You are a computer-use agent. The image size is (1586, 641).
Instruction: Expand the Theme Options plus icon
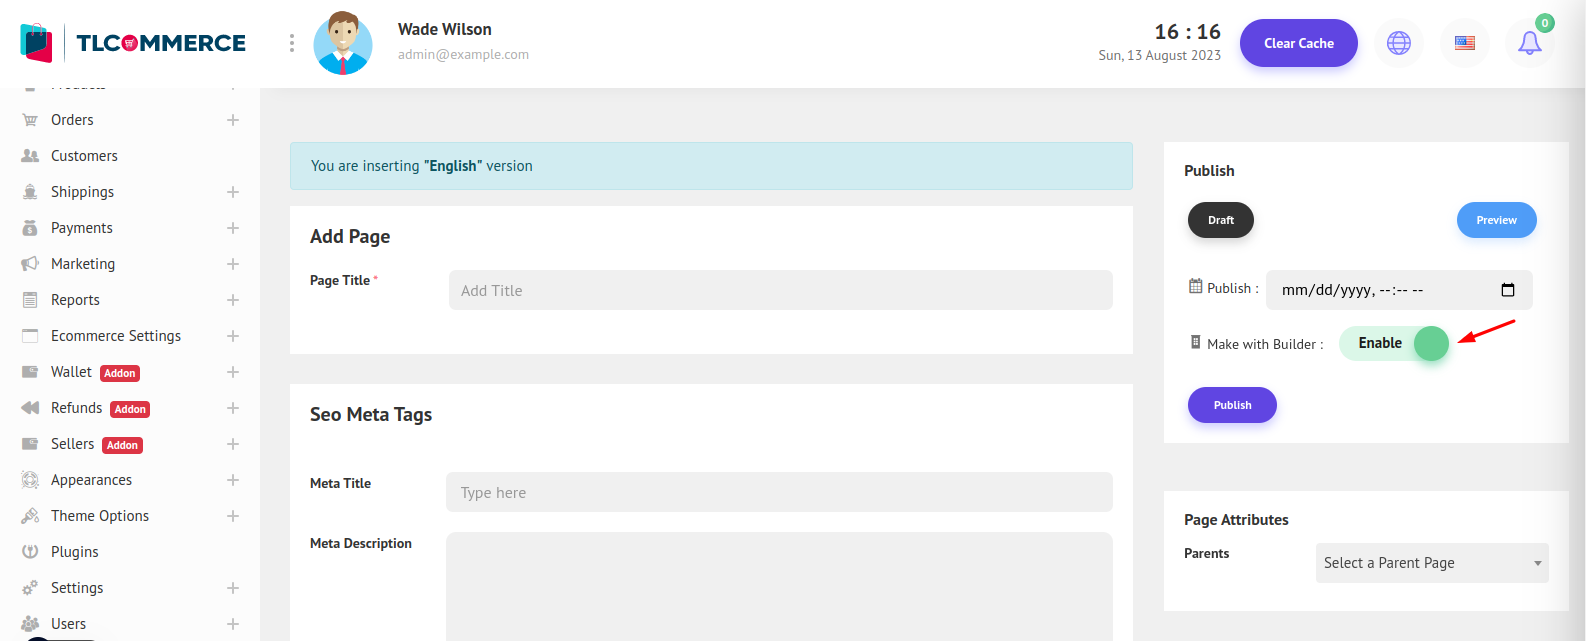(233, 516)
